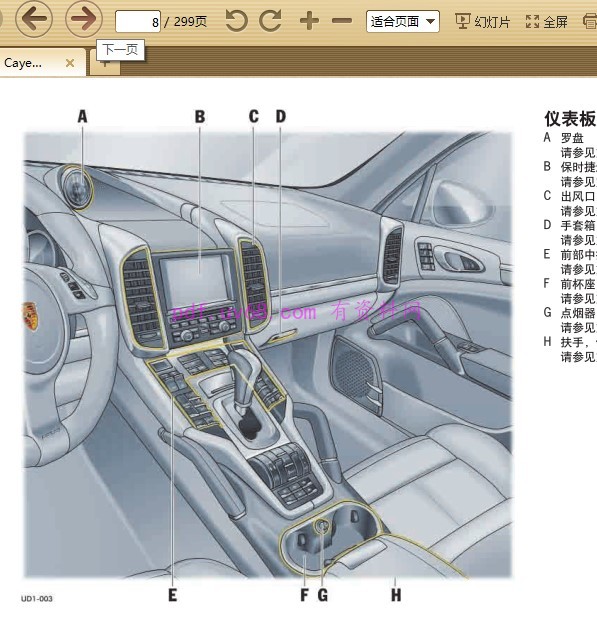Open the 适合页面 zoom dropdown

pos(403,21)
